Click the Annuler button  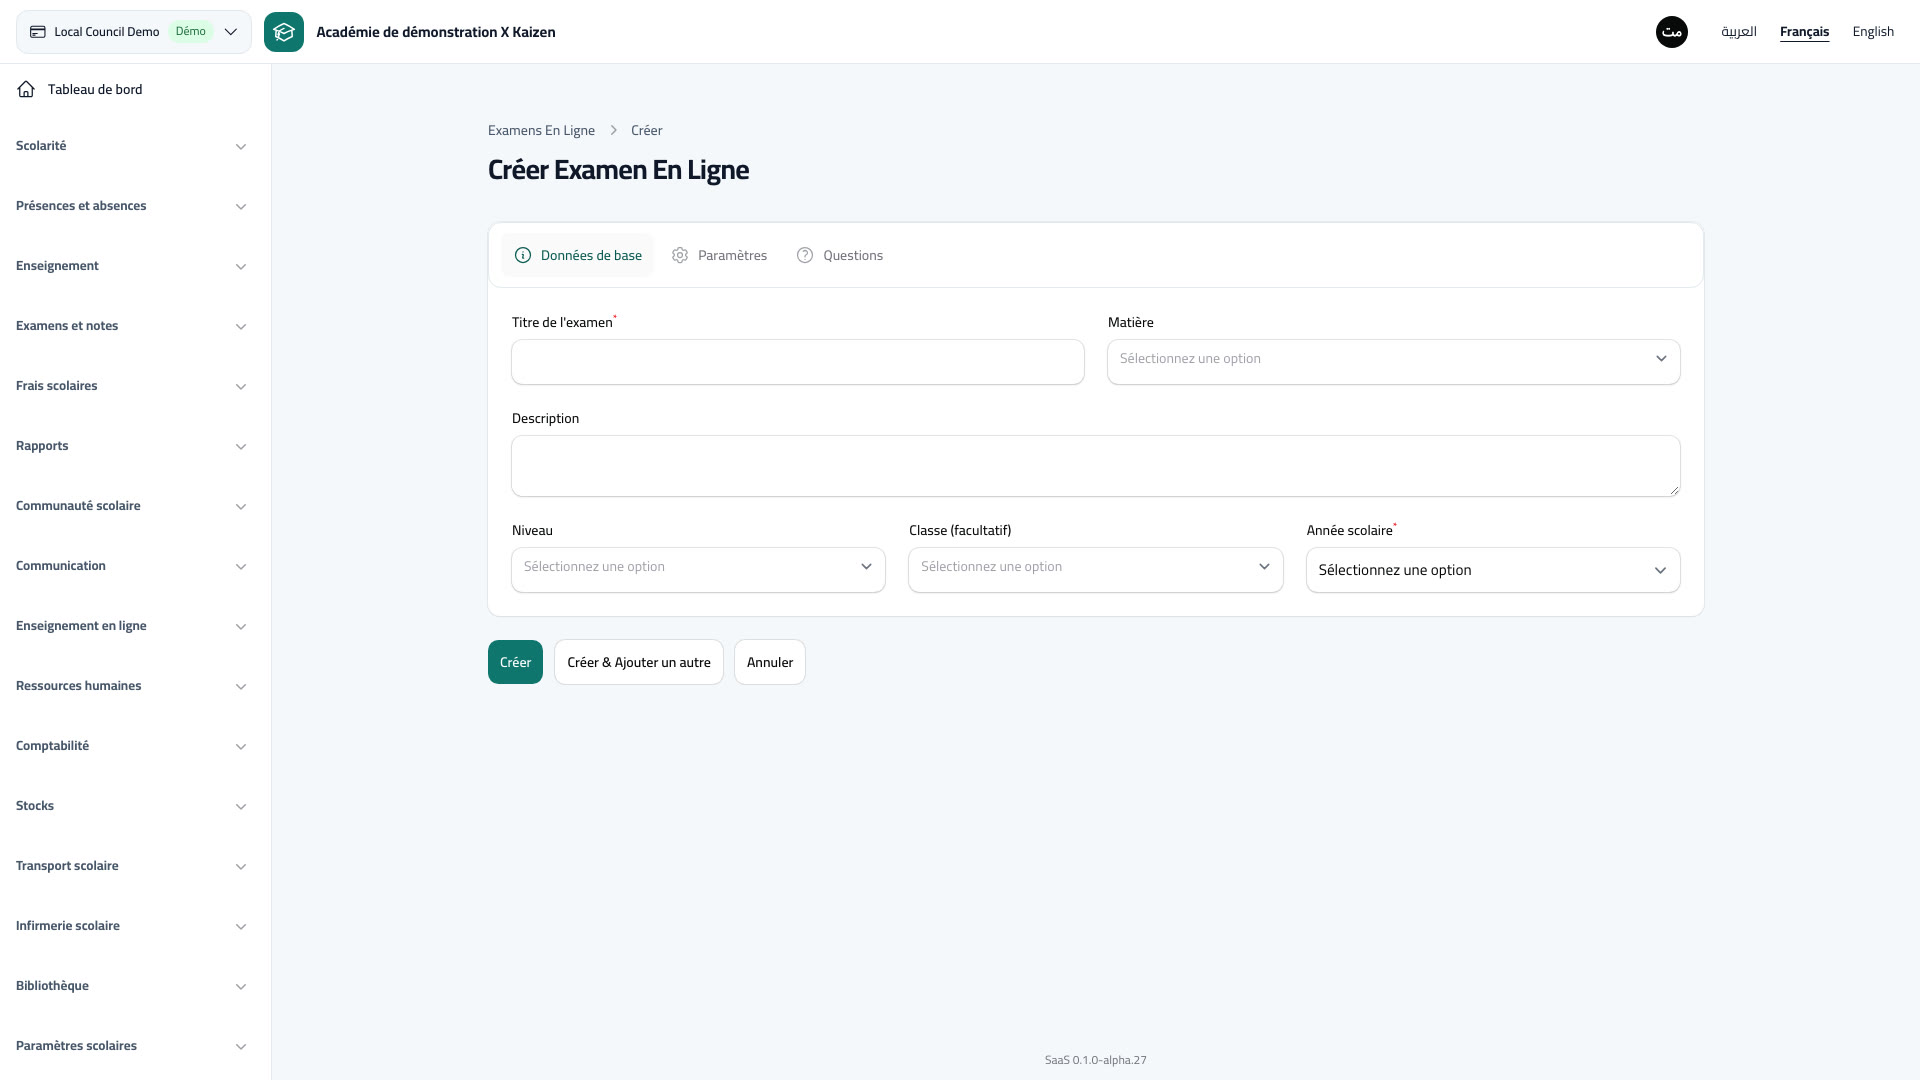769,662
